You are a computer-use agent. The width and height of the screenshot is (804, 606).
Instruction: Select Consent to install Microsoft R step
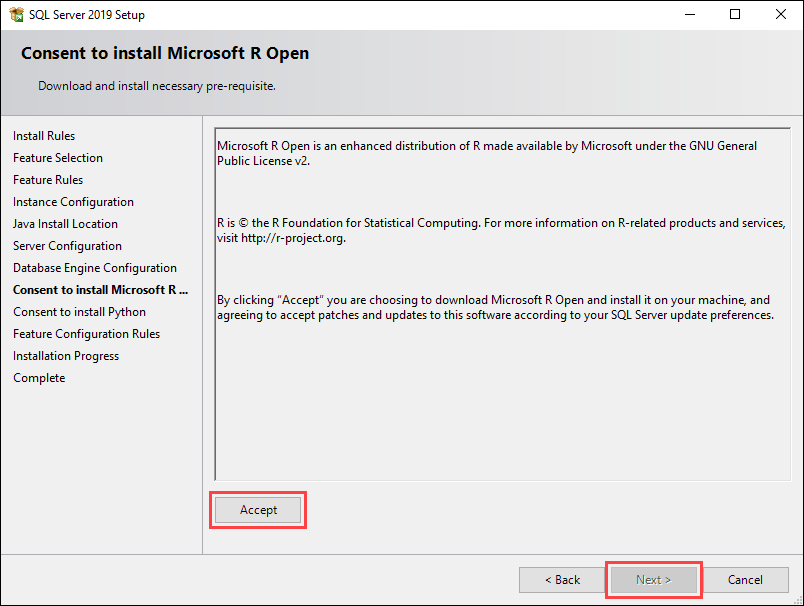click(x=100, y=290)
